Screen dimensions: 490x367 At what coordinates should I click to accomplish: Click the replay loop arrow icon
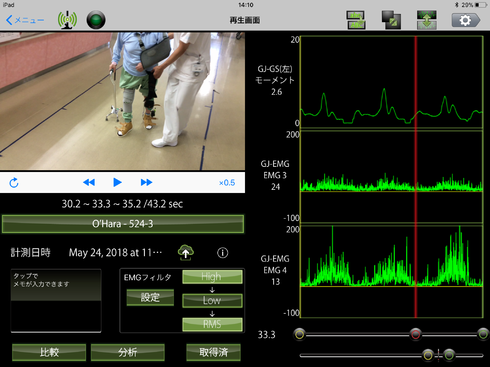click(14, 183)
